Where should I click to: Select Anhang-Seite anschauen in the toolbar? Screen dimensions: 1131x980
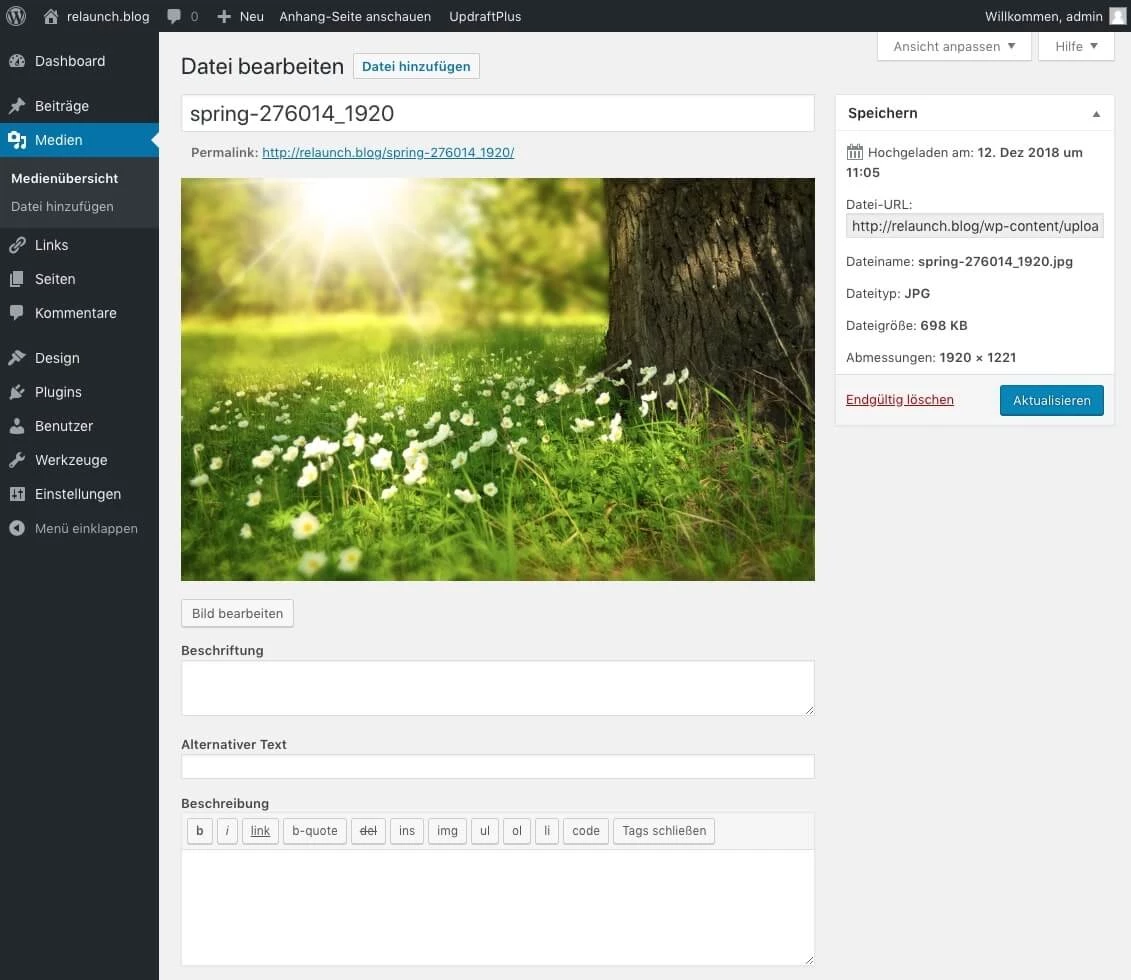(356, 16)
